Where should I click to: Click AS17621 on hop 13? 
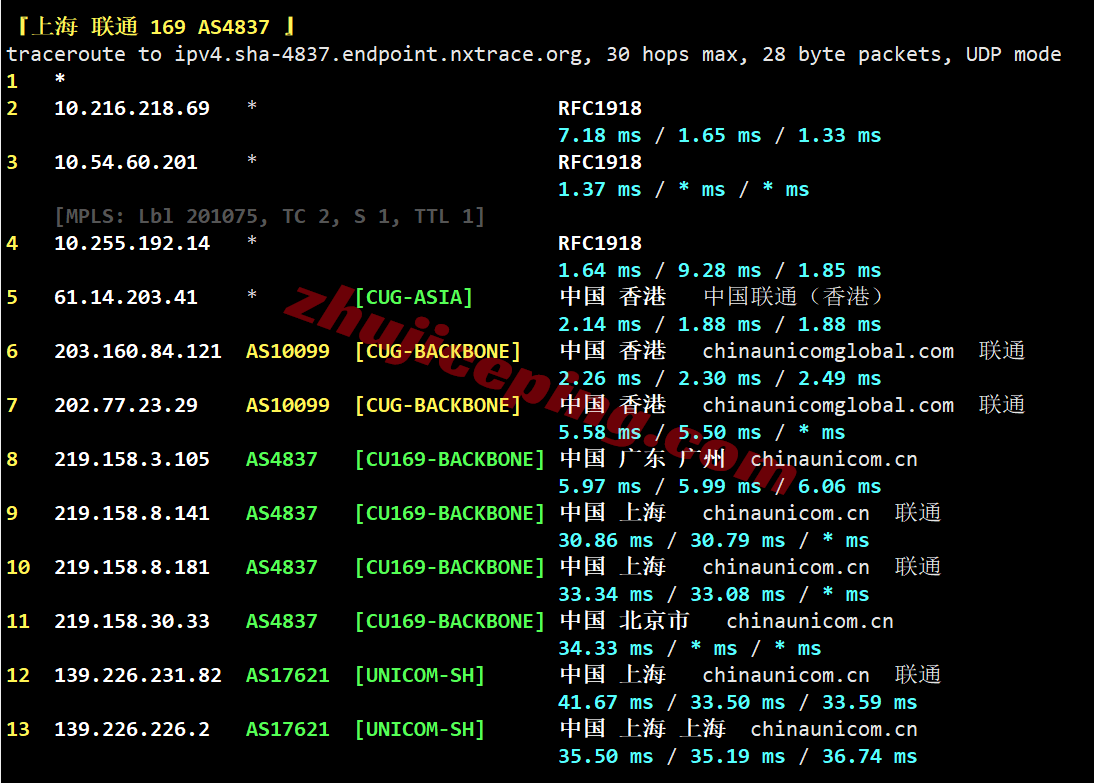[x=287, y=729]
